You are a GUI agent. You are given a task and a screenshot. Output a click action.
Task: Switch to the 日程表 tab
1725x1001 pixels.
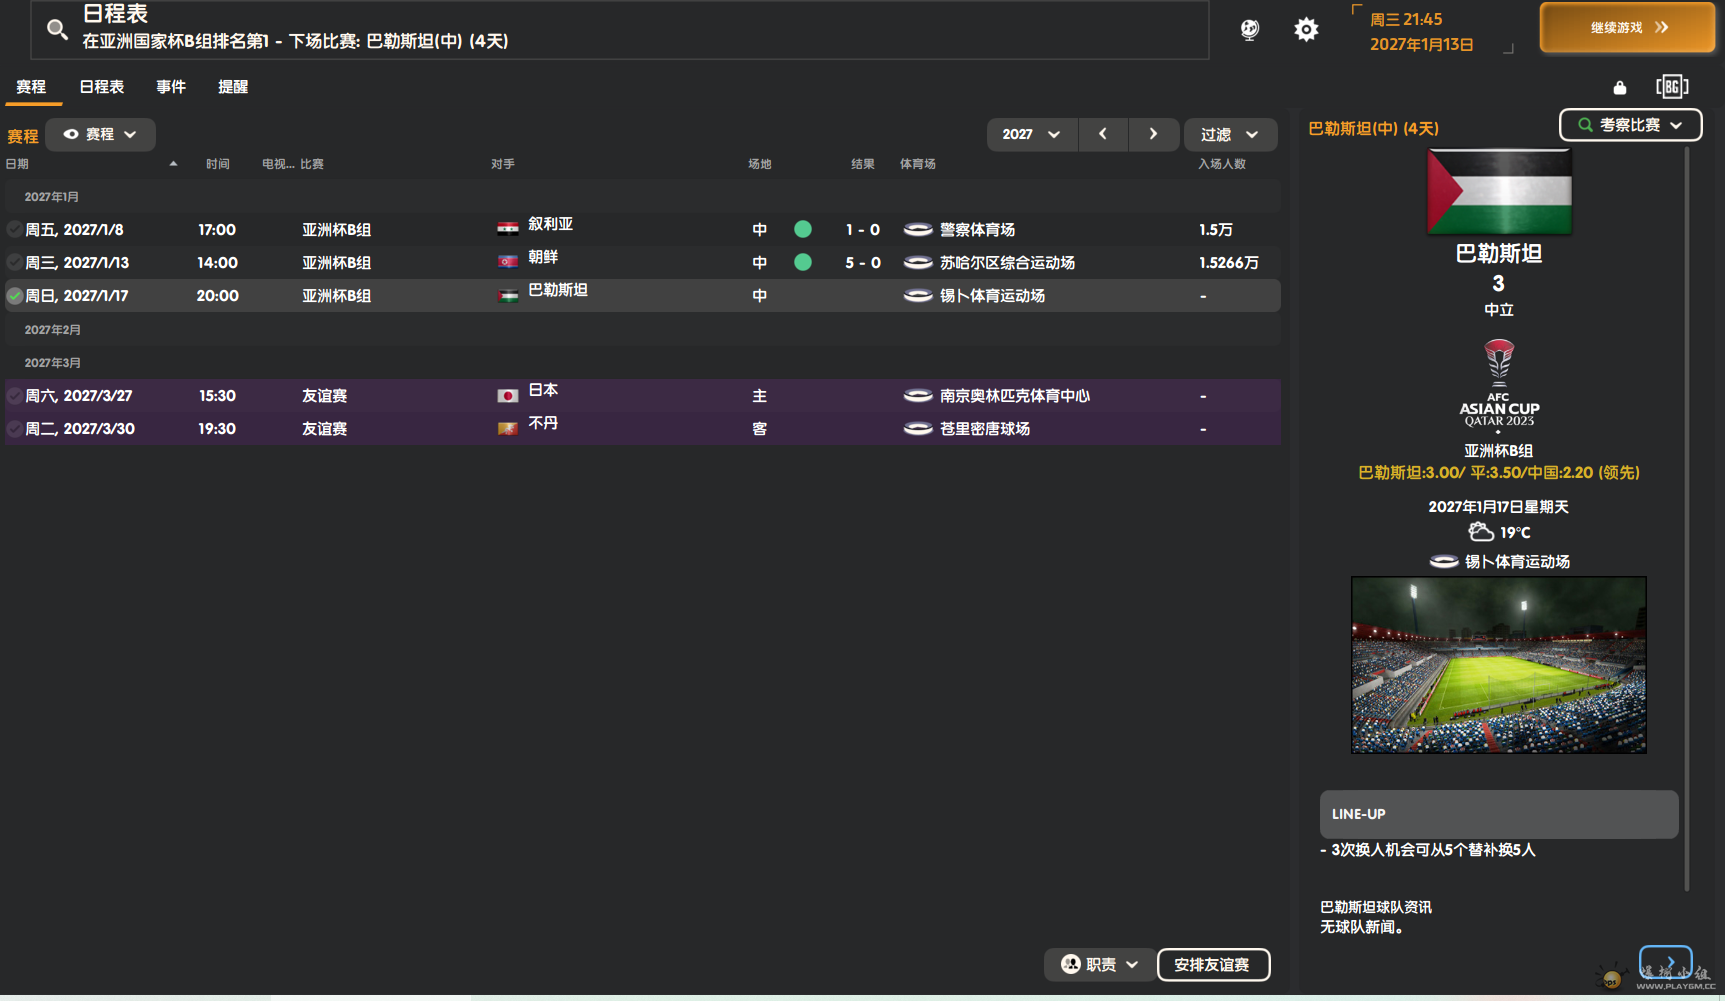click(x=102, y=87)
